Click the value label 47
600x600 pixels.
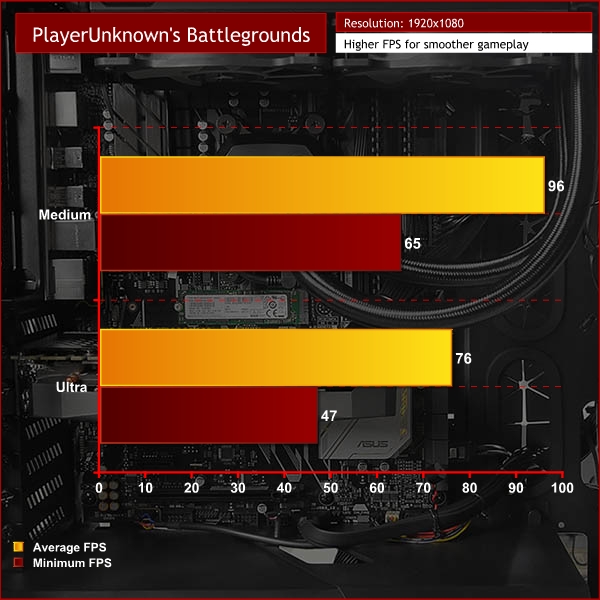click(x=329, y=416)
